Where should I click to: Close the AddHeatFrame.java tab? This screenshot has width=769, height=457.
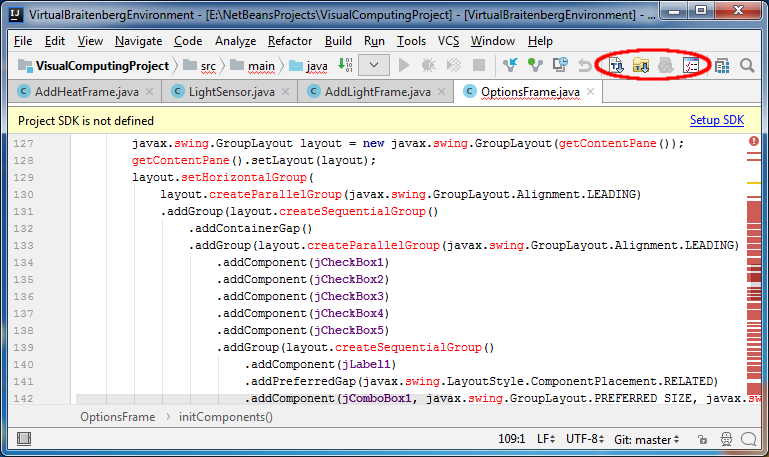pyautogui.click(x=149, y=92)
